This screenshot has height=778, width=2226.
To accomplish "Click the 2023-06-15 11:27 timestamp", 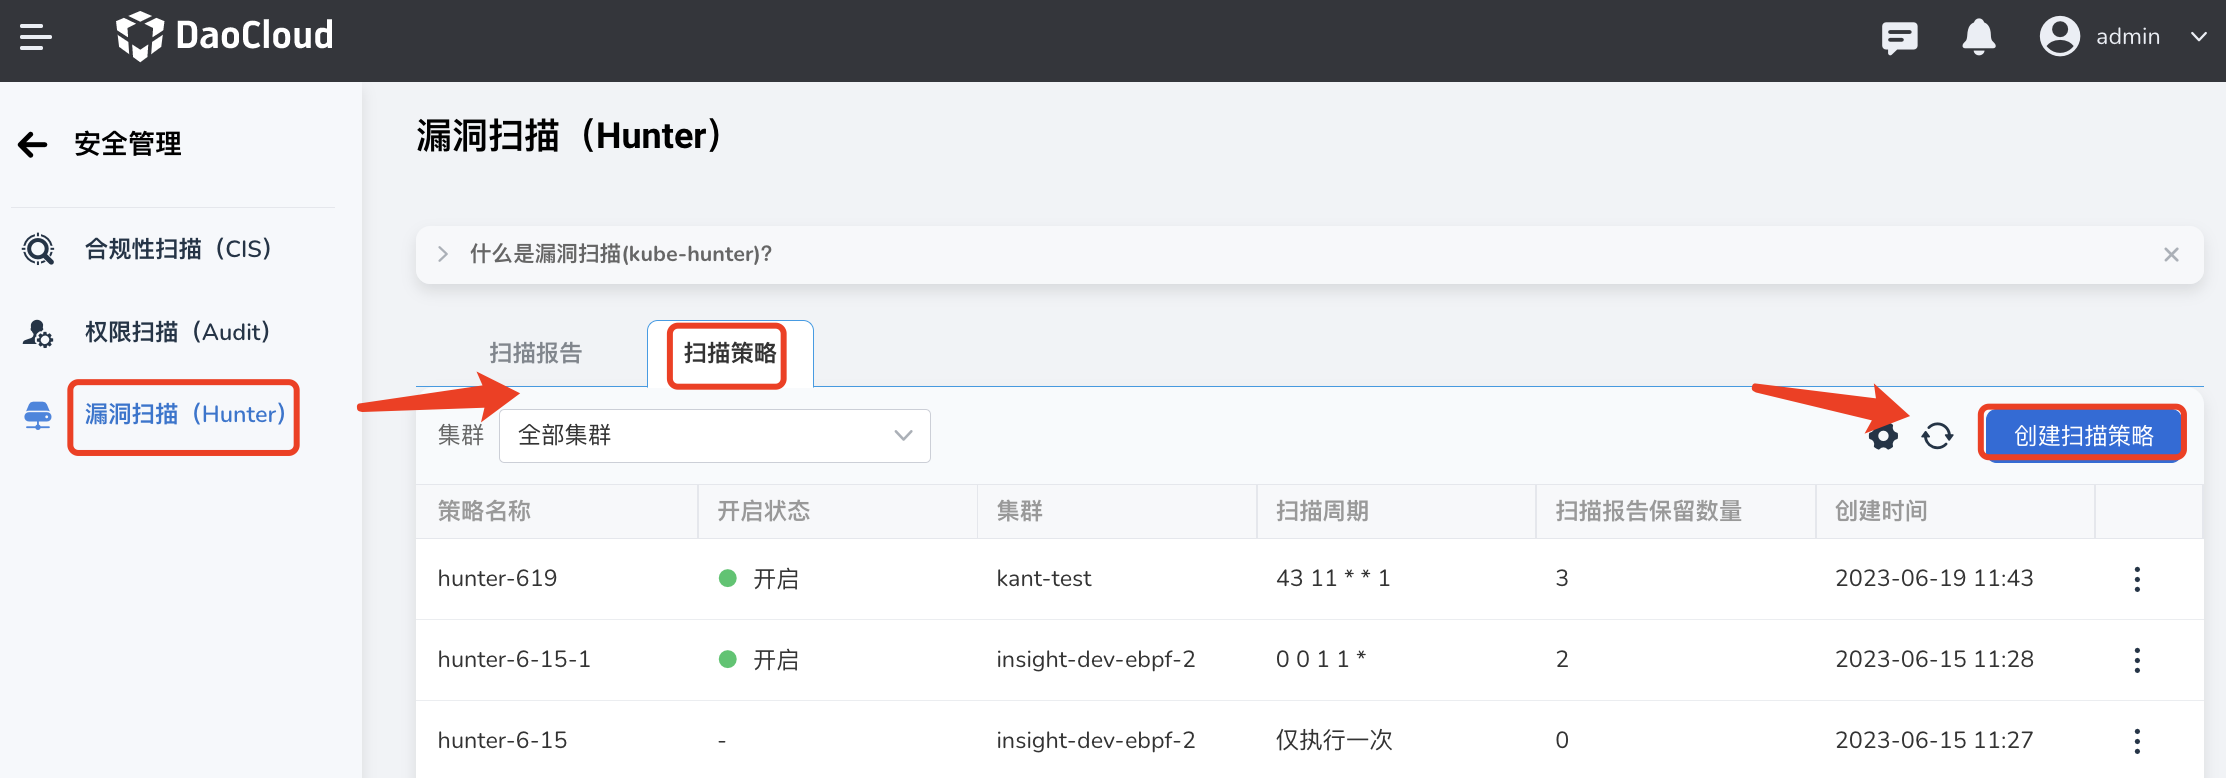I will click(1934, 740).
